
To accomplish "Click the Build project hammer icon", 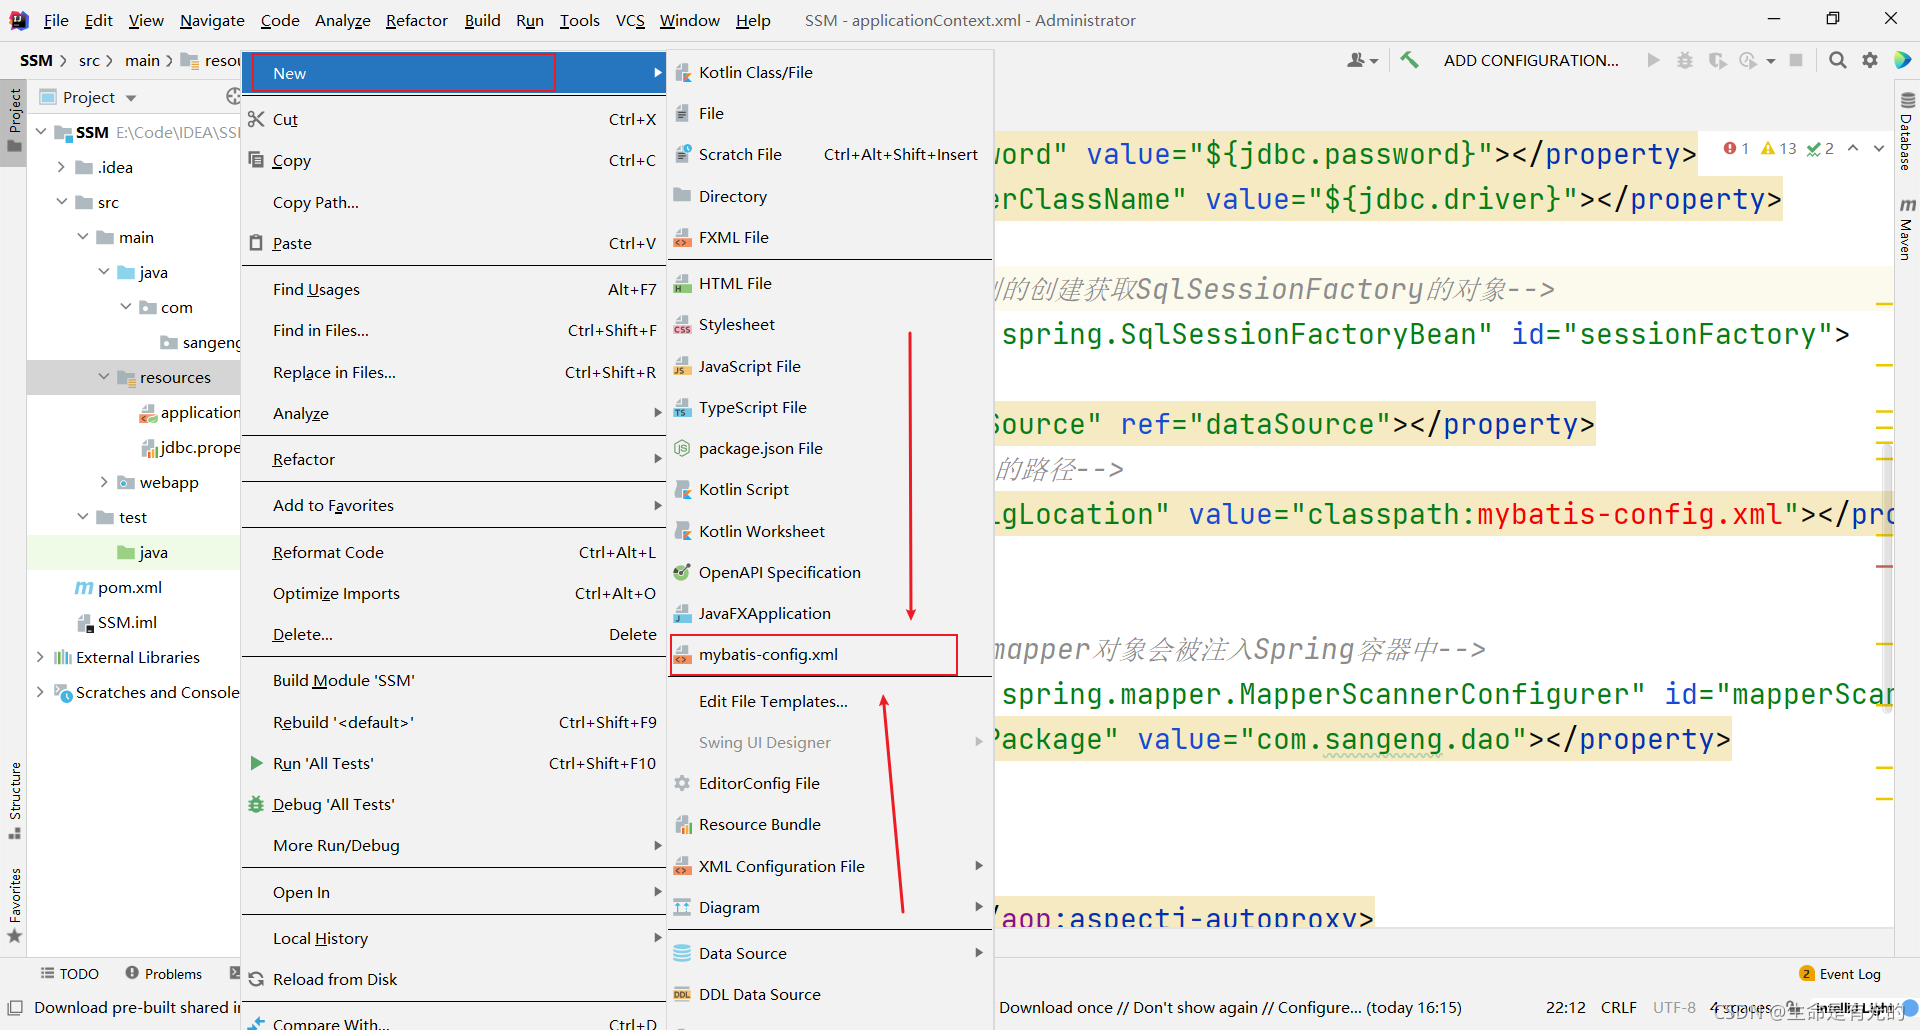I will [1409, 60].
